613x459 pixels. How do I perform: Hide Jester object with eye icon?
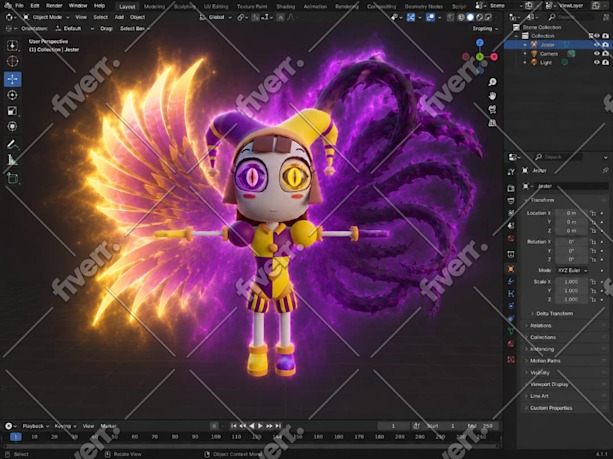597,45
